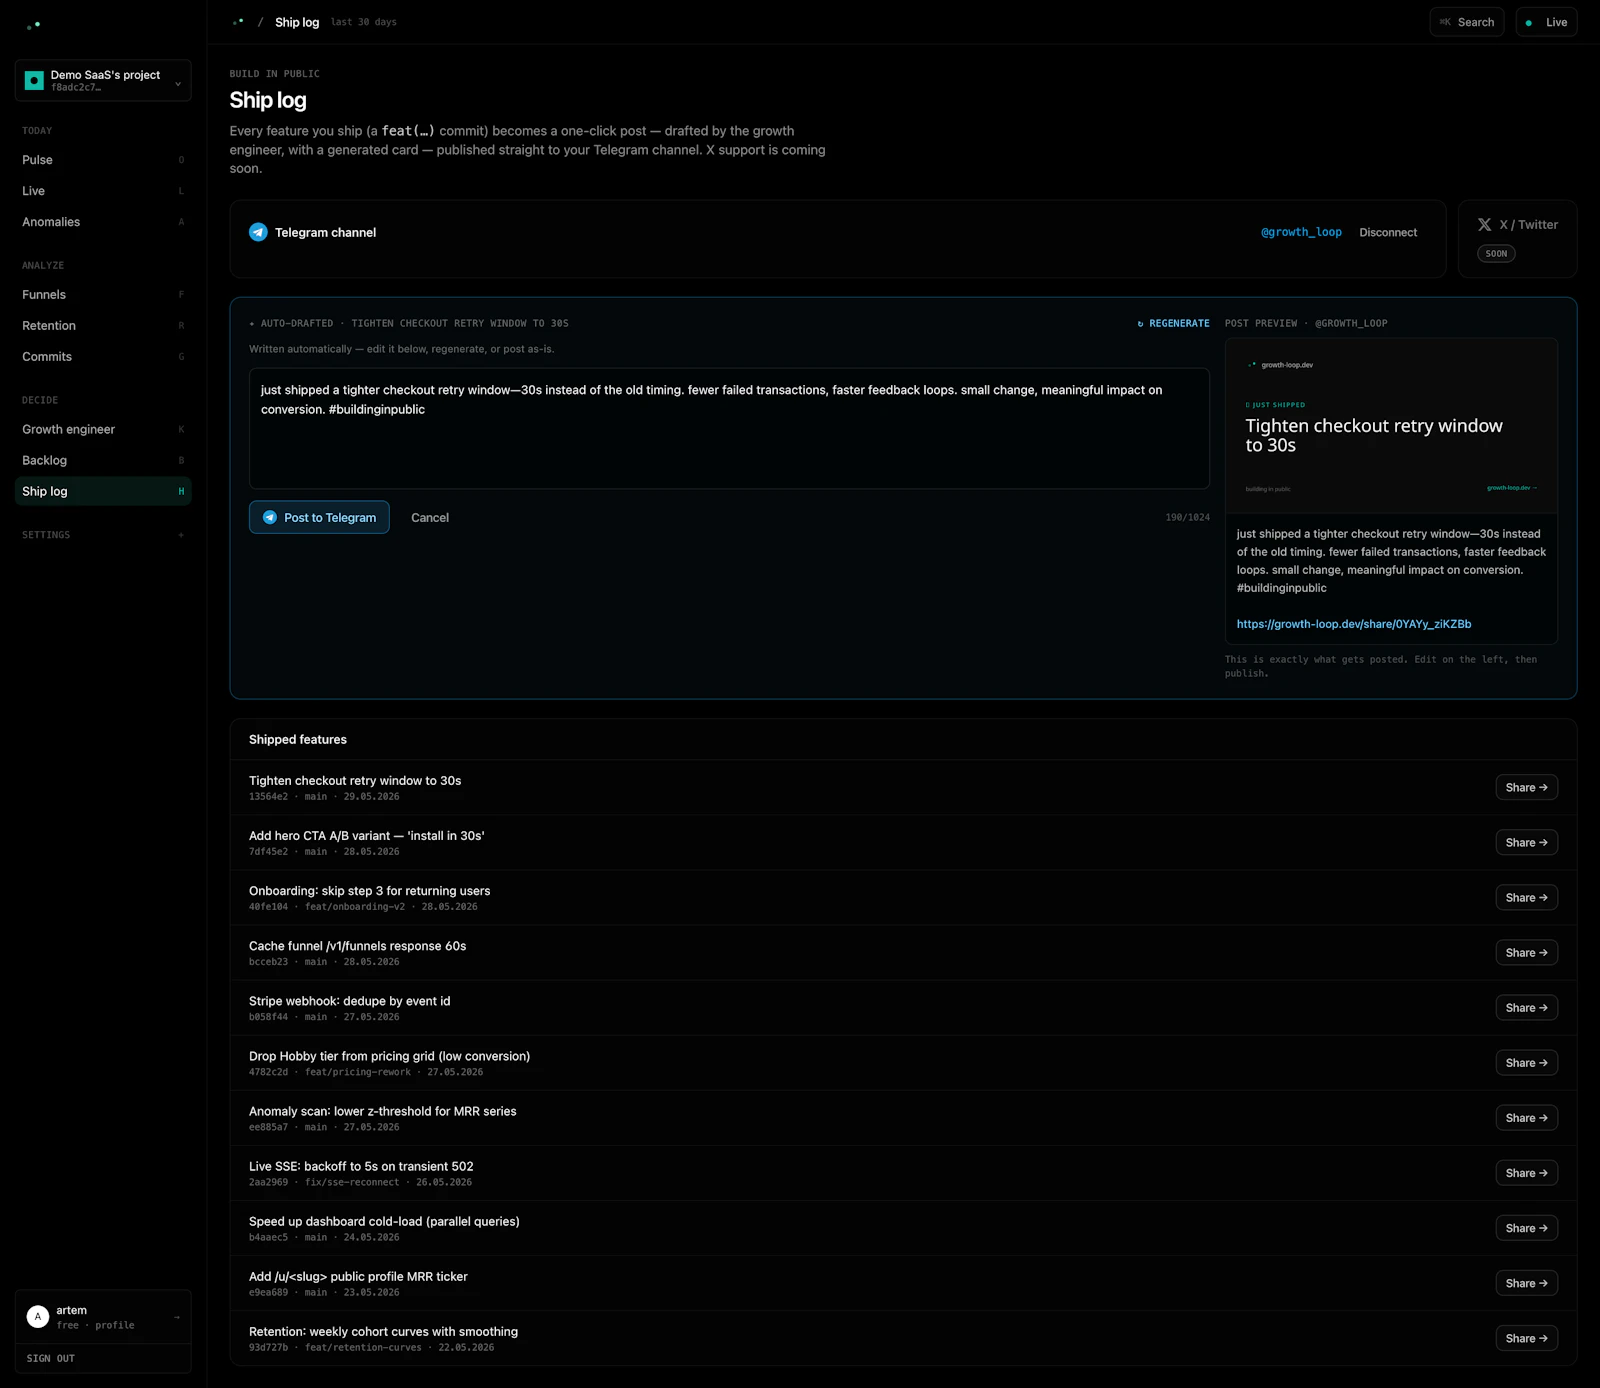Share Retention weekly cohort curves feature
1600x1388 pixels.
1526,1338
